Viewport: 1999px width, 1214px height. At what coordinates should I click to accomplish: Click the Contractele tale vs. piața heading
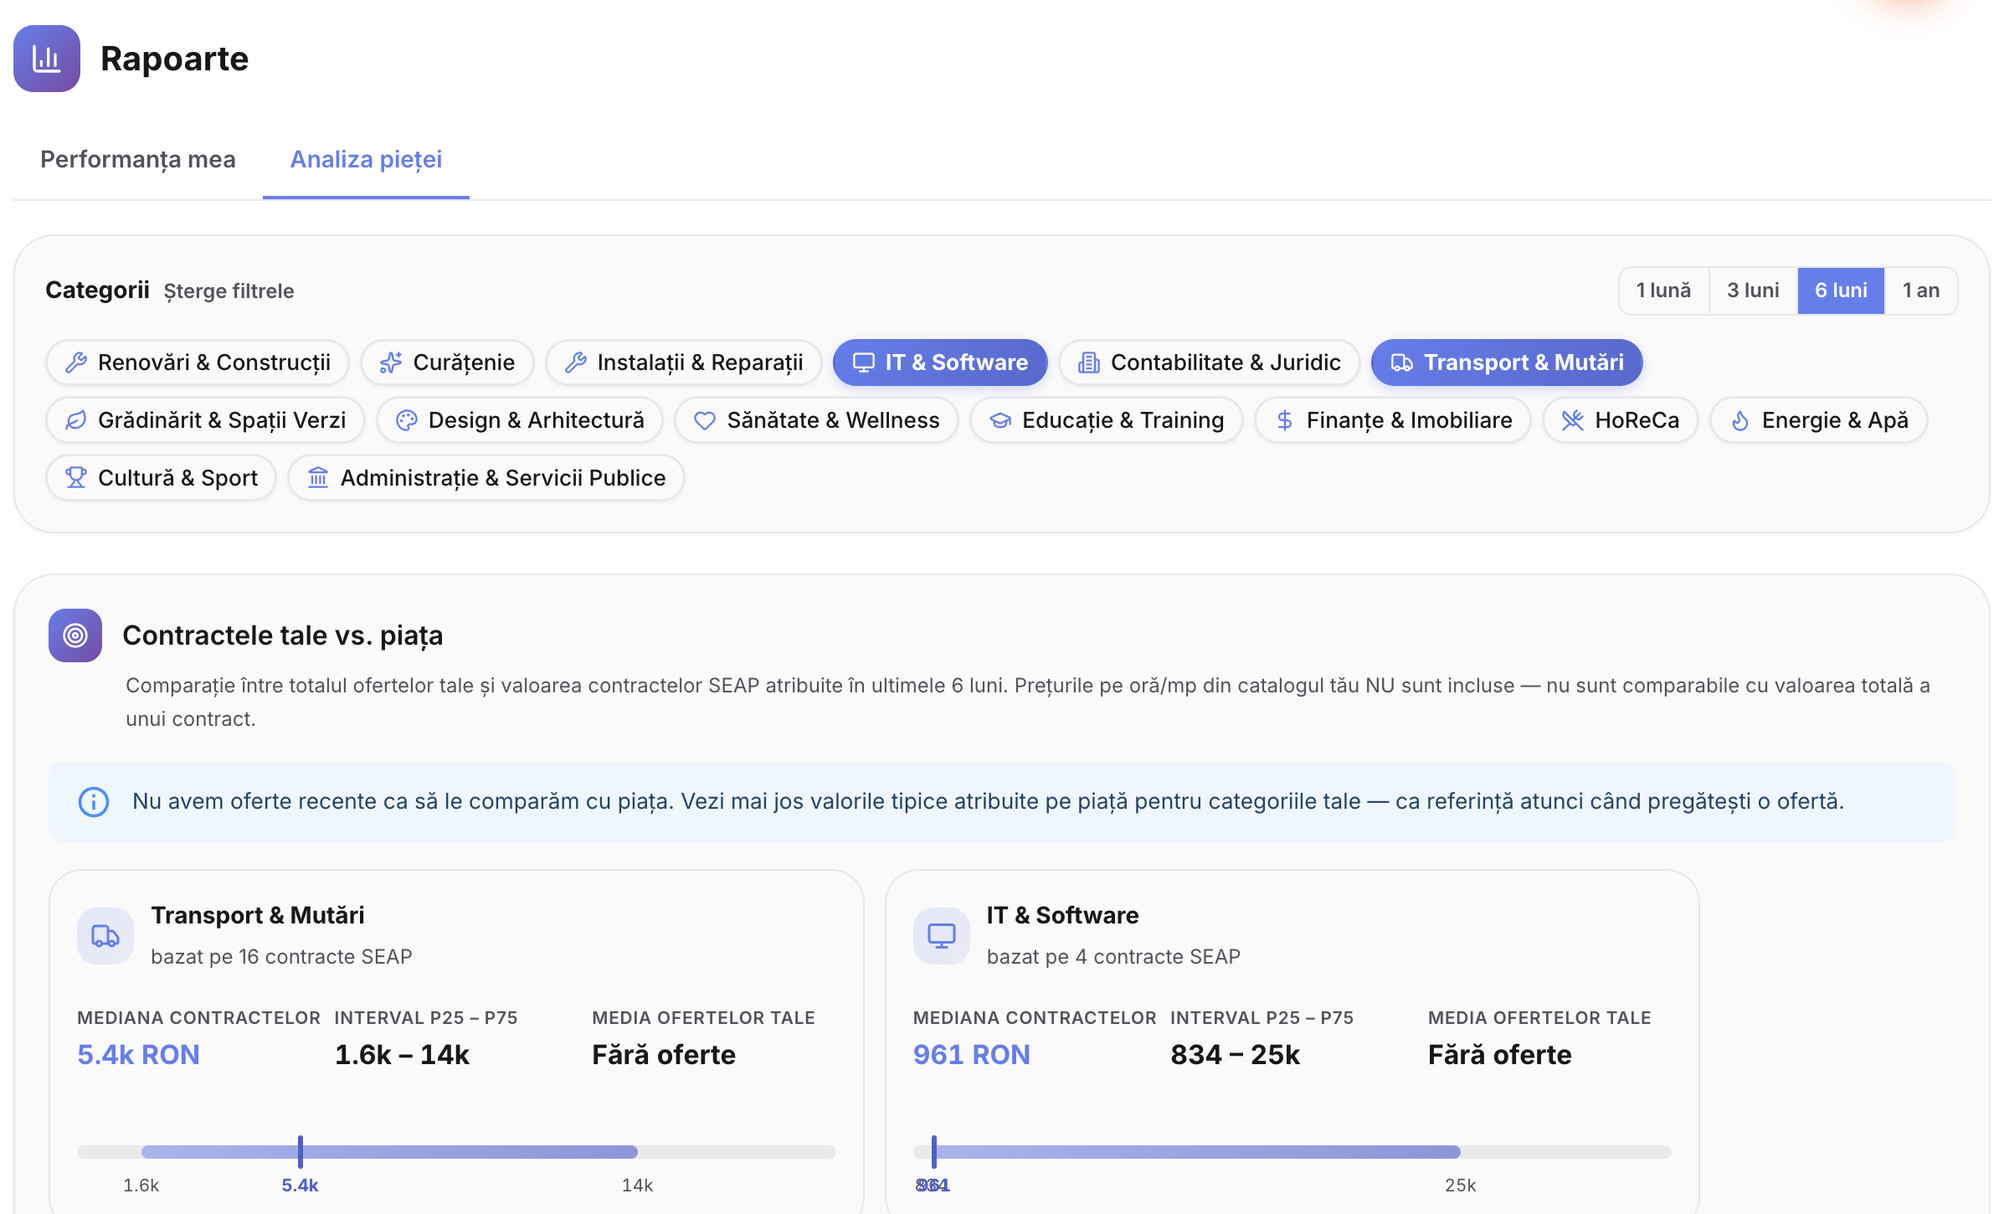pyautogui.click(x=282, y=636)
